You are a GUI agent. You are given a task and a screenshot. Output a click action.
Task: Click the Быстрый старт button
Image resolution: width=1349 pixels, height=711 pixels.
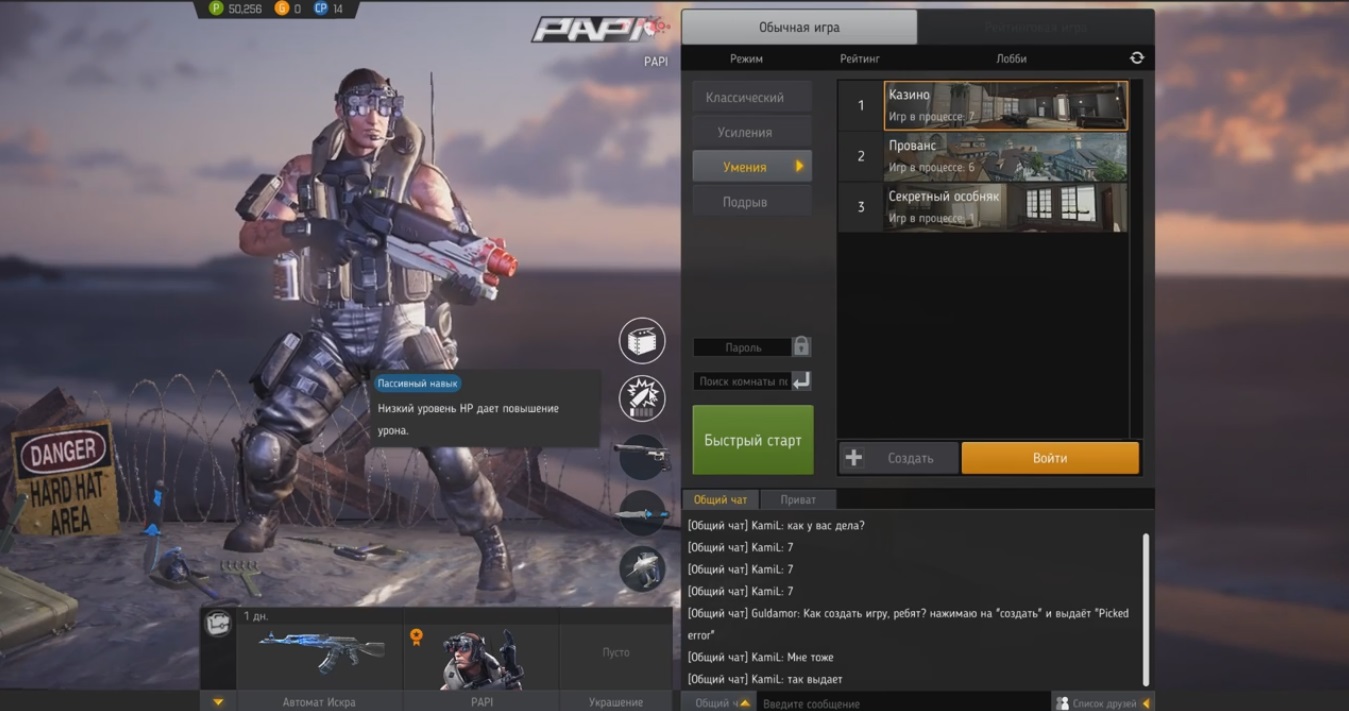[x=753, y=440]
